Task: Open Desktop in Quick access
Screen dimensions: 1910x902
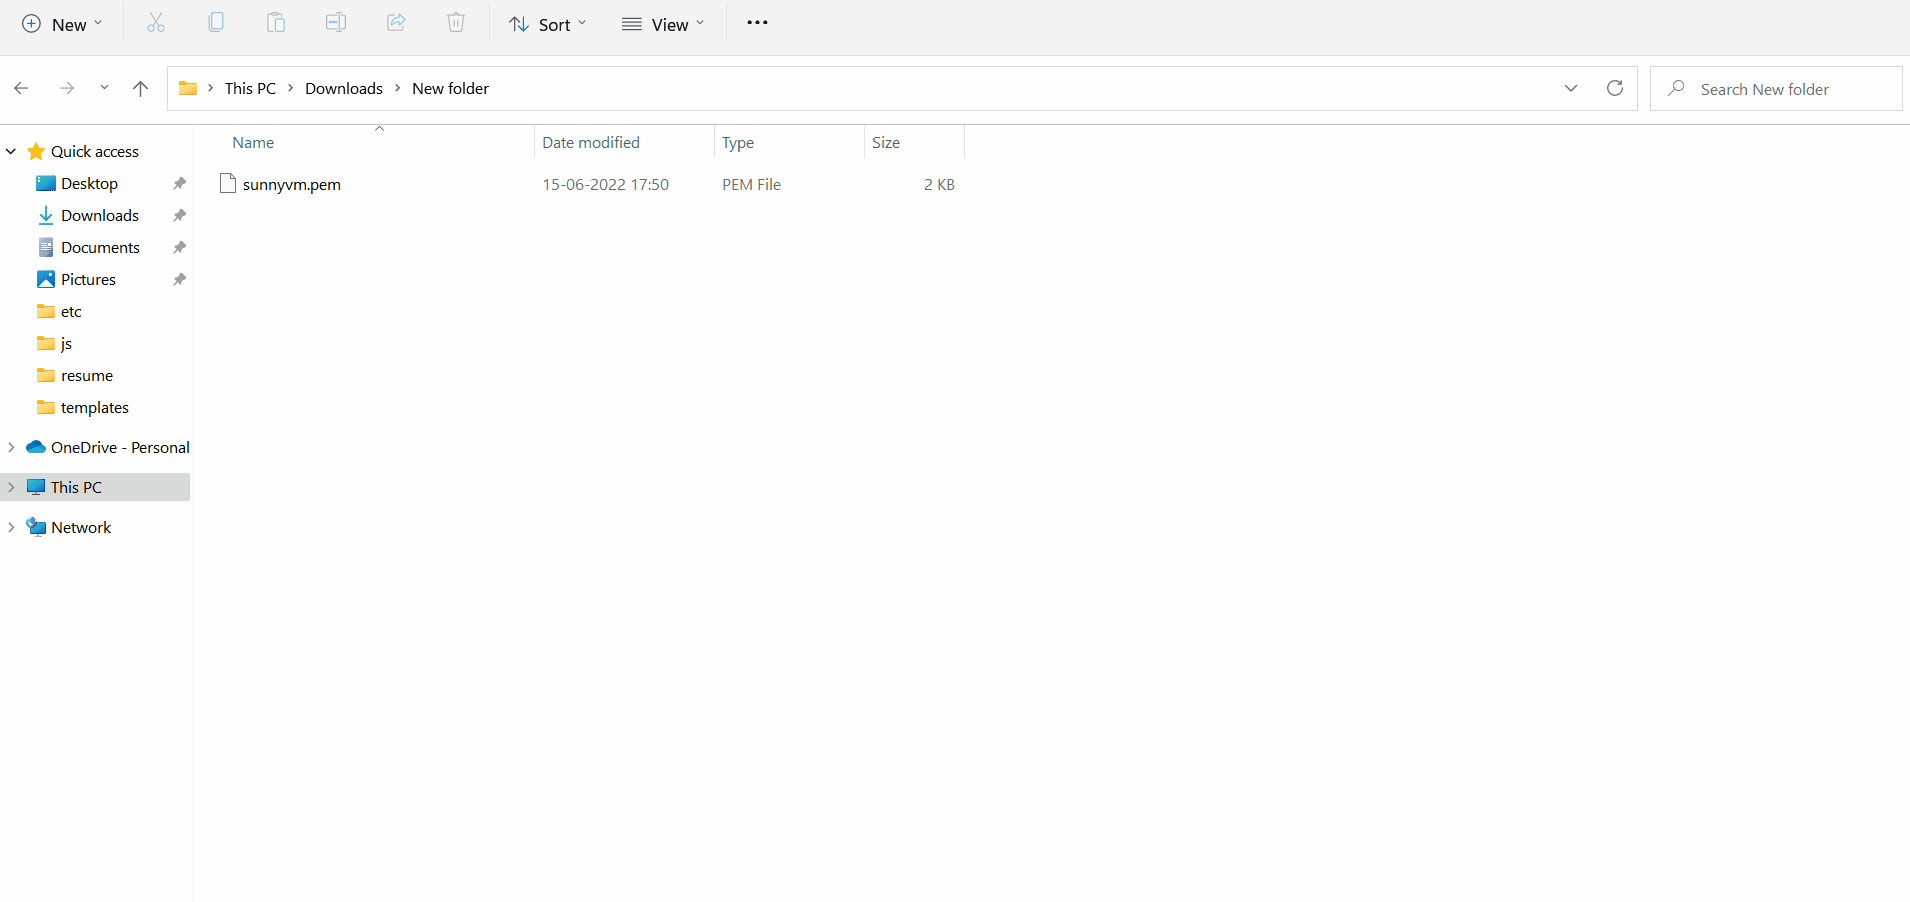Action: pyautogui.click(x=89, y=183)
